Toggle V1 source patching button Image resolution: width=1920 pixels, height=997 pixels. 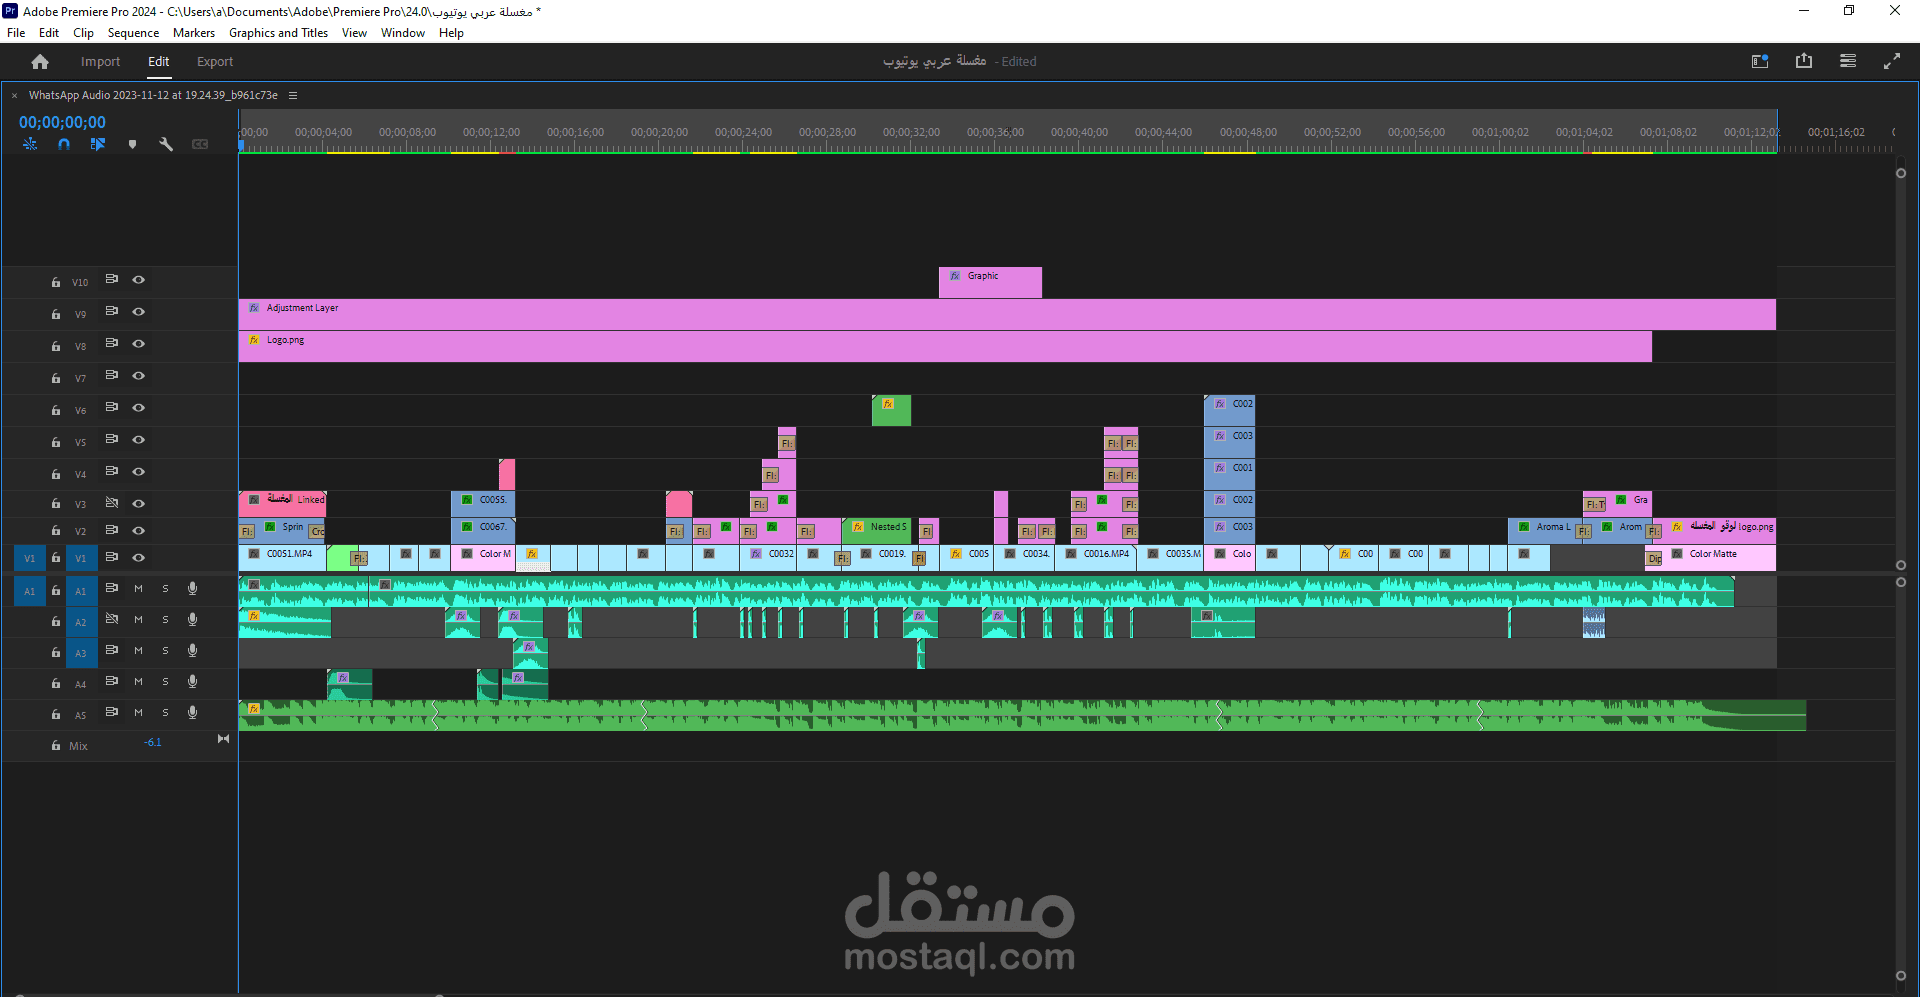tap(30, 559)
